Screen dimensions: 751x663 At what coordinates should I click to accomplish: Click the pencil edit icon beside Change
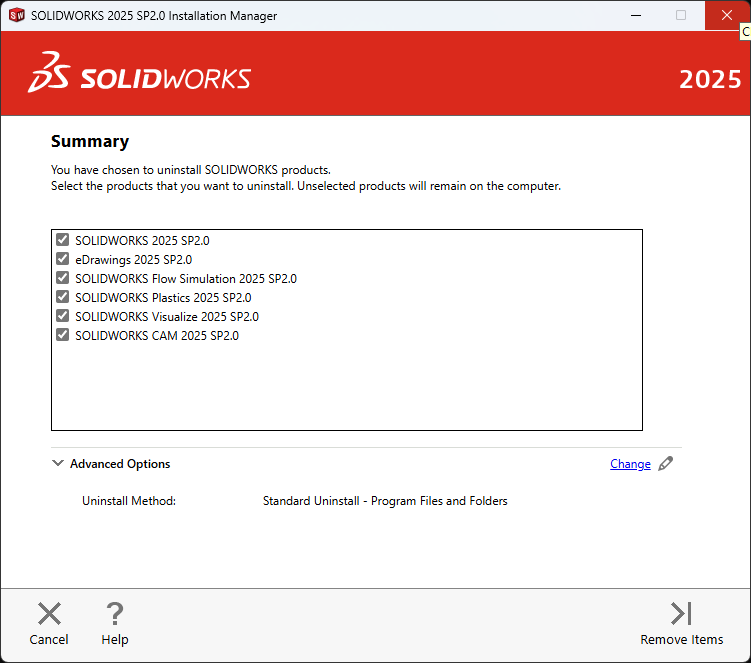point(666,464)
